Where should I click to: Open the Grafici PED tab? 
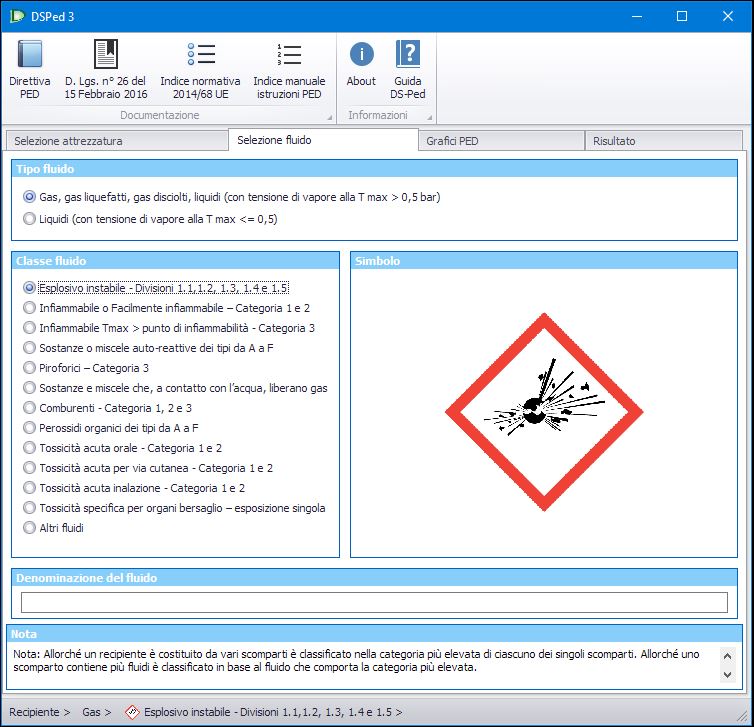(x=502, y=141)
